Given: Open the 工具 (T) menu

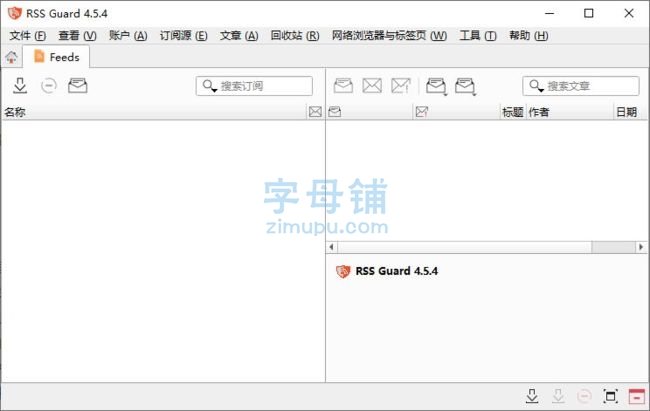Looking at the screenshot, I should [x=478, y=36].
